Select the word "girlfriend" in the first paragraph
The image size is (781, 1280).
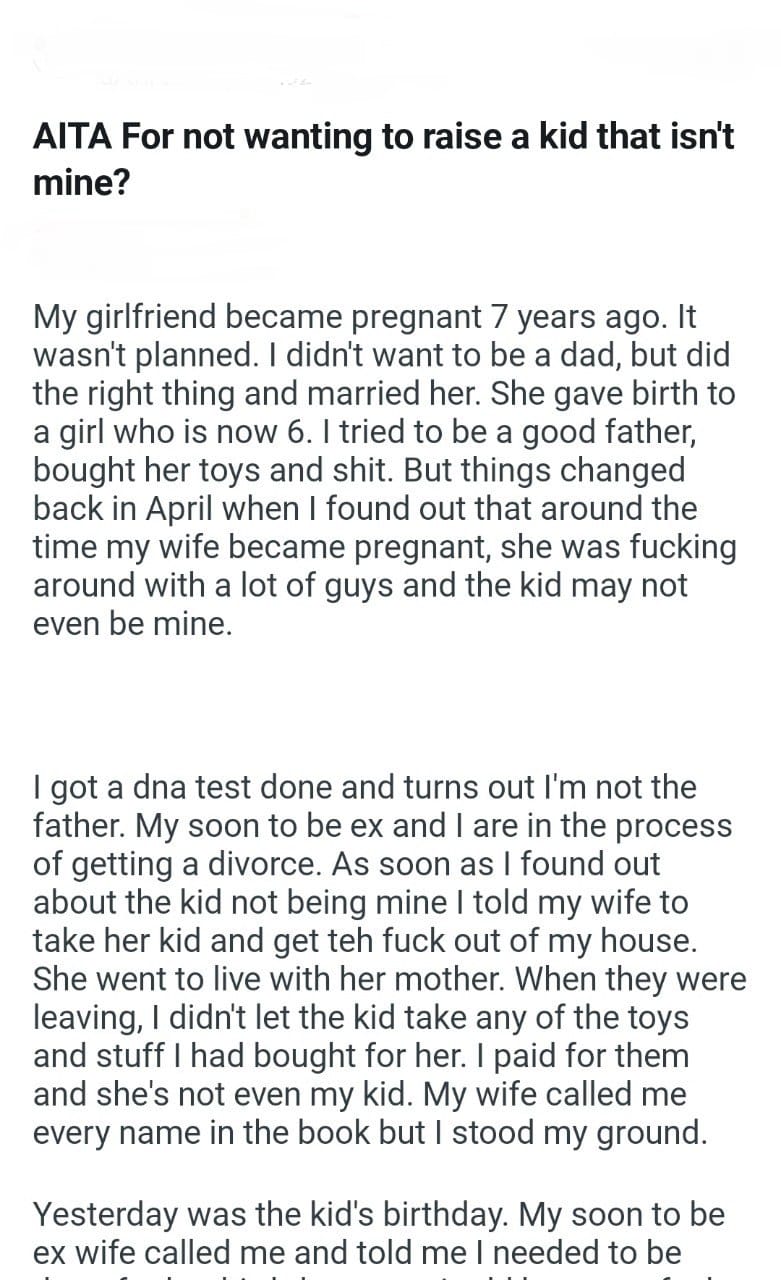[x=161, y=318]
